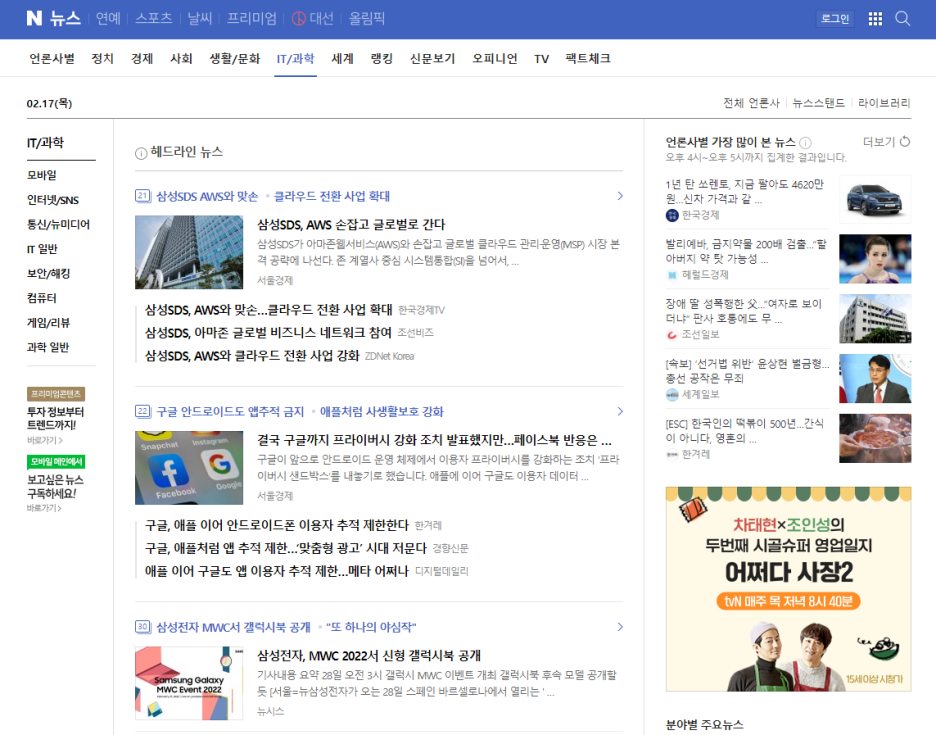Open 연예 in the top bar
Viewport: 936px width, 735px height.
point(108,19)
